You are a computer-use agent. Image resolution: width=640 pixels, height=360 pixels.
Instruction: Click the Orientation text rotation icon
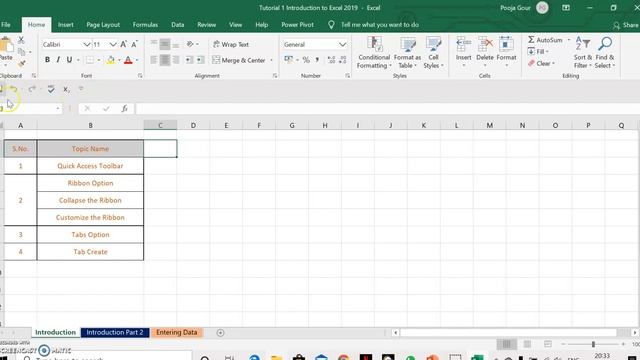tap(190, 44)
